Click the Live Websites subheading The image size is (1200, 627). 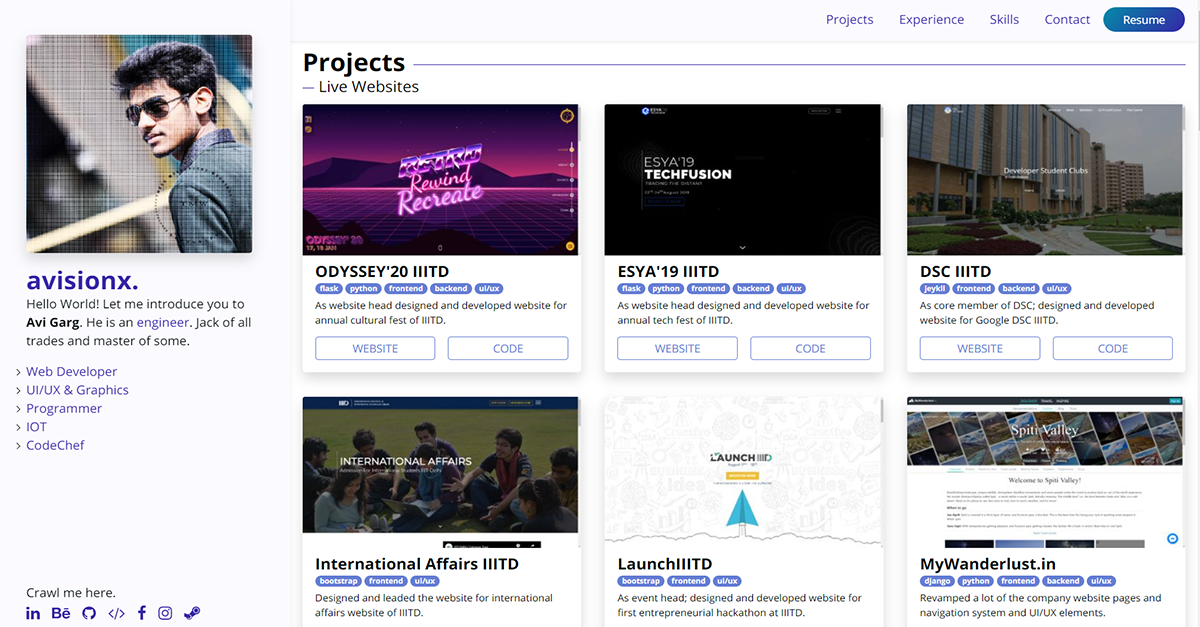[369, 87]
